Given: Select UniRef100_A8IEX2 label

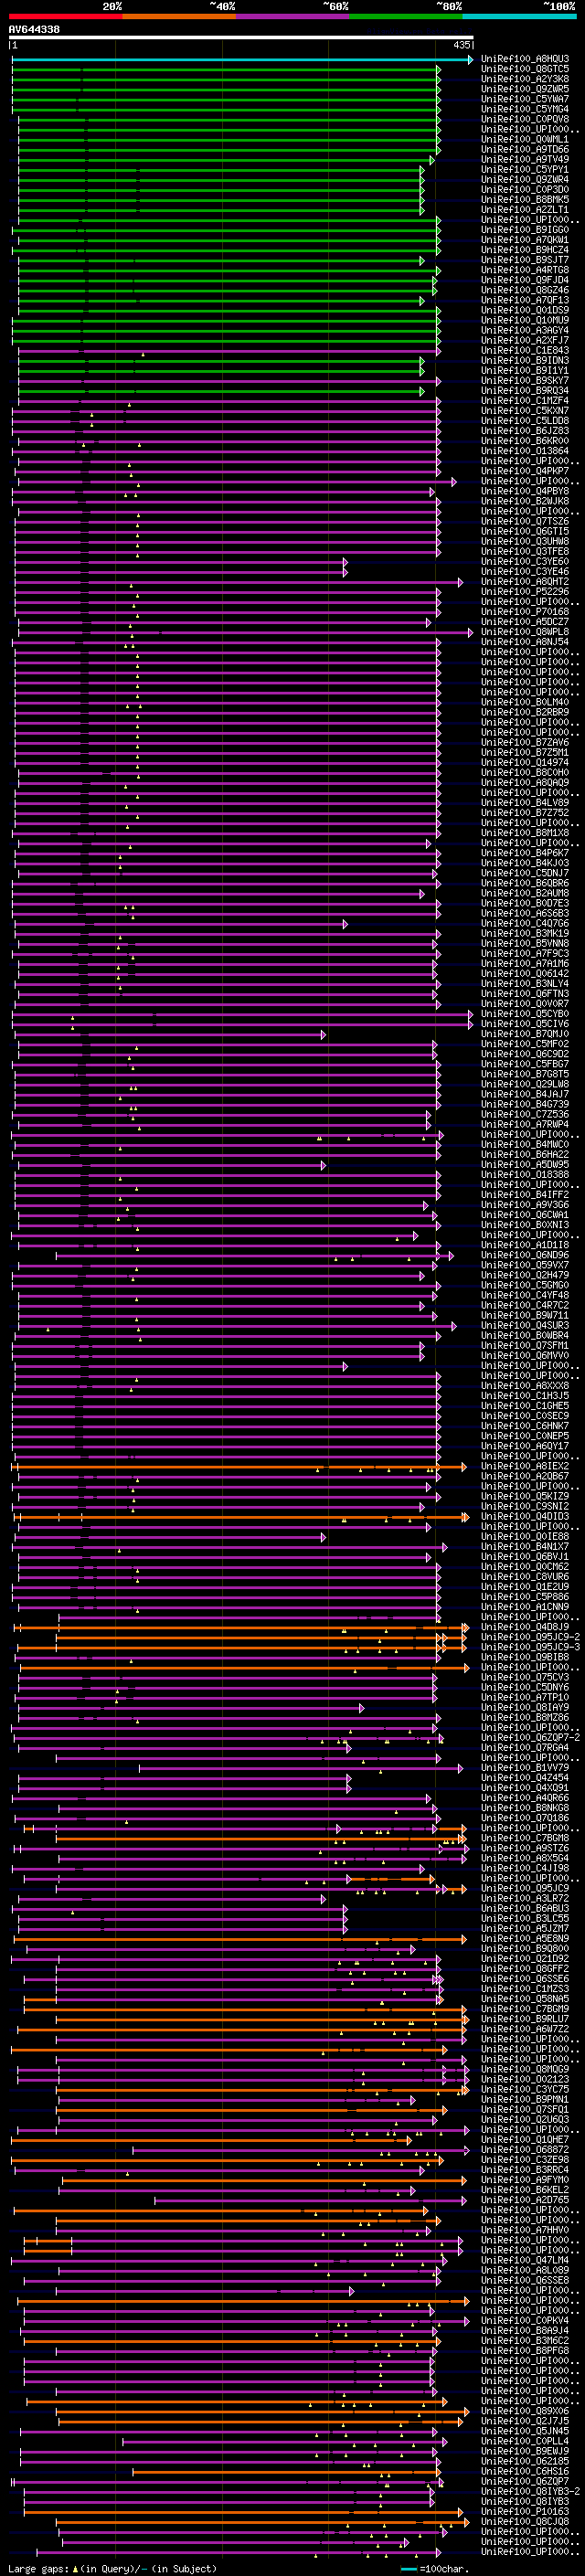Looking at the screenshot, I should [x=525, y=1466].
